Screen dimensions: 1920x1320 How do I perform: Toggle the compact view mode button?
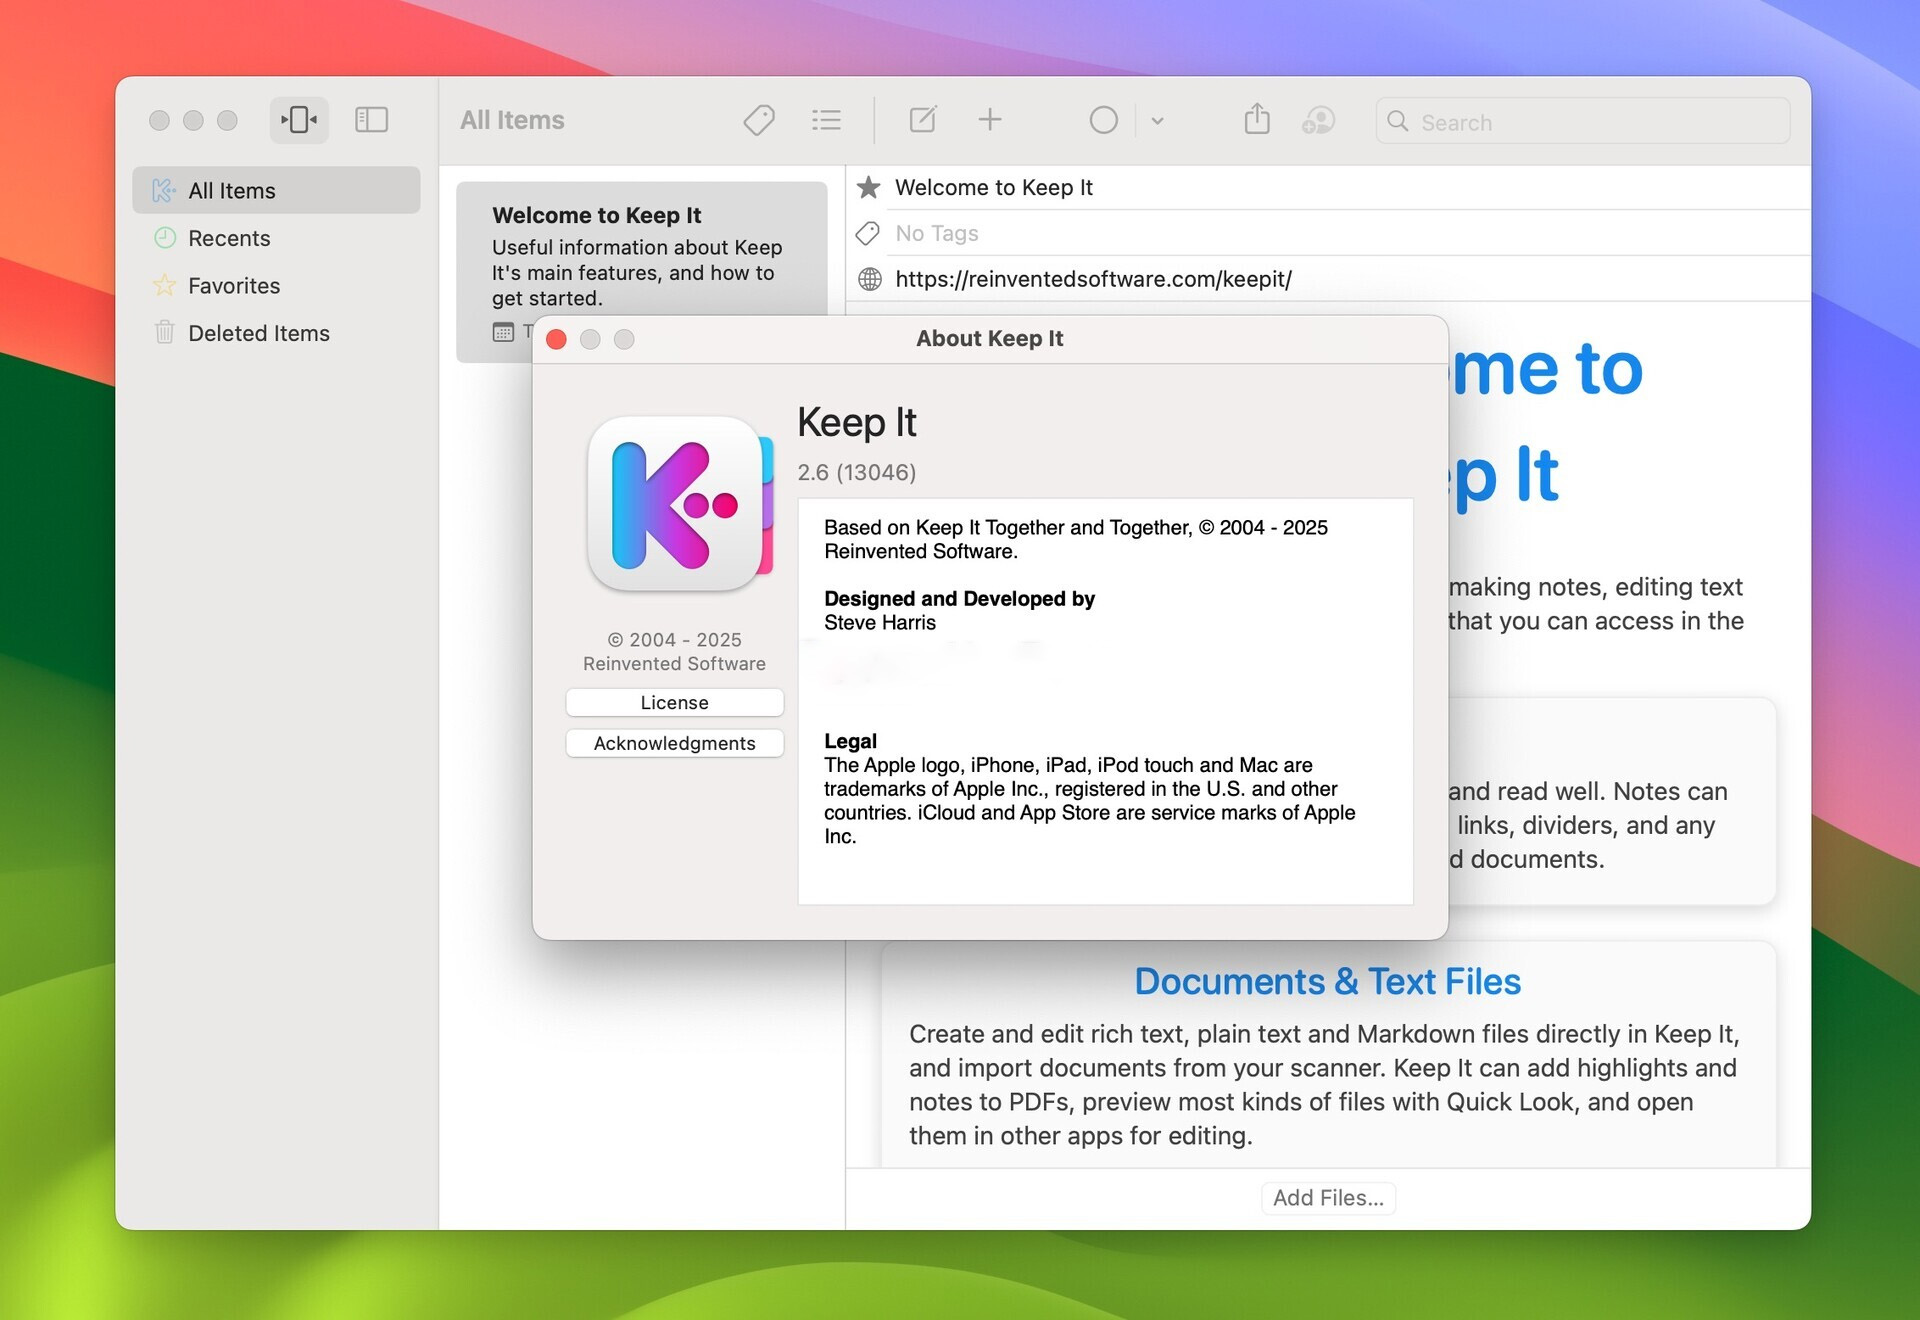[x=299, y=120]
